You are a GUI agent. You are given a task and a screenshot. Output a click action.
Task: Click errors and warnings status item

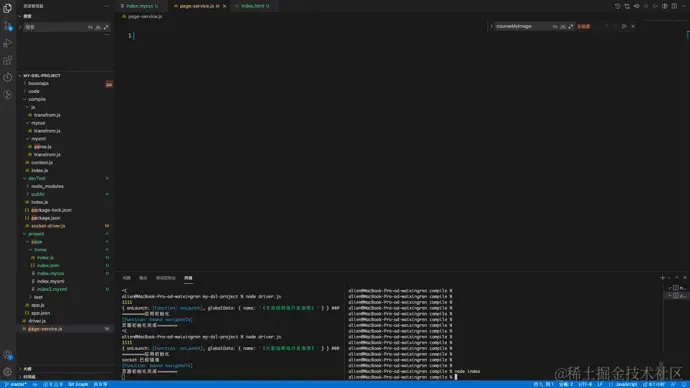coord(53,384)
